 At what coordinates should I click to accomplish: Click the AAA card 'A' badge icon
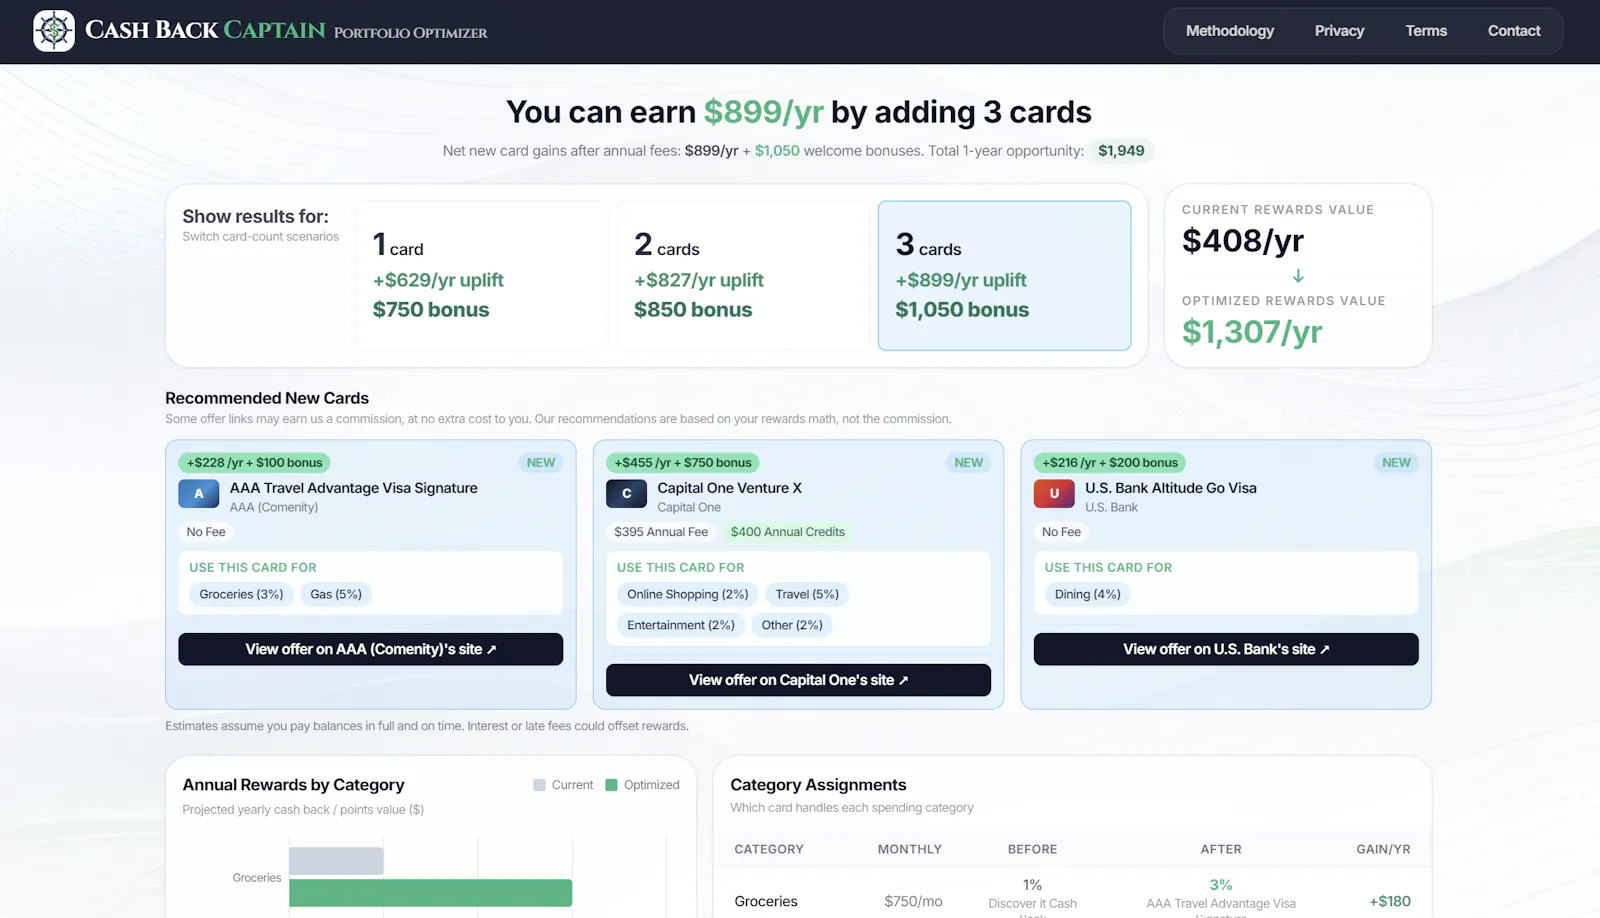tap(199, 494)
